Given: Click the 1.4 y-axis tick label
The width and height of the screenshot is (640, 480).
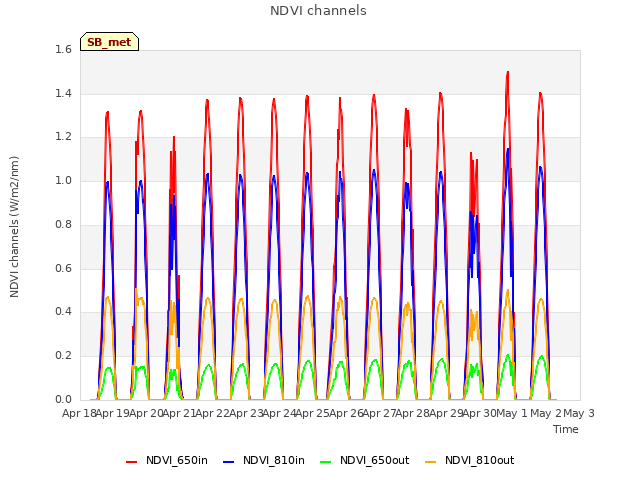Looking at the screenshot, I should [63, 93].
